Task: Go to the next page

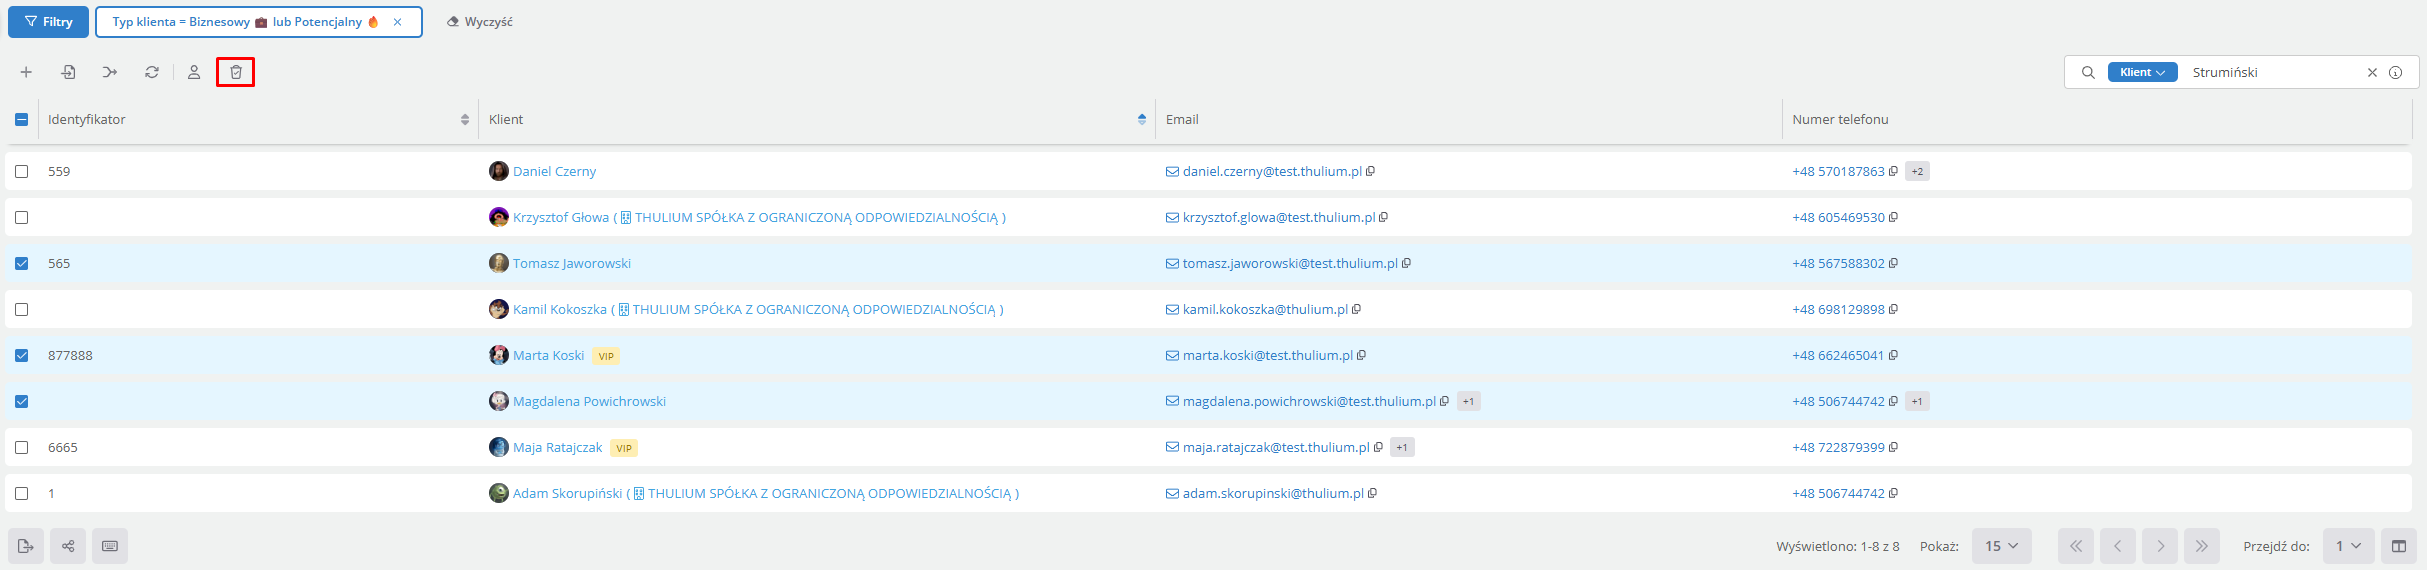Action: [2160, 546]
